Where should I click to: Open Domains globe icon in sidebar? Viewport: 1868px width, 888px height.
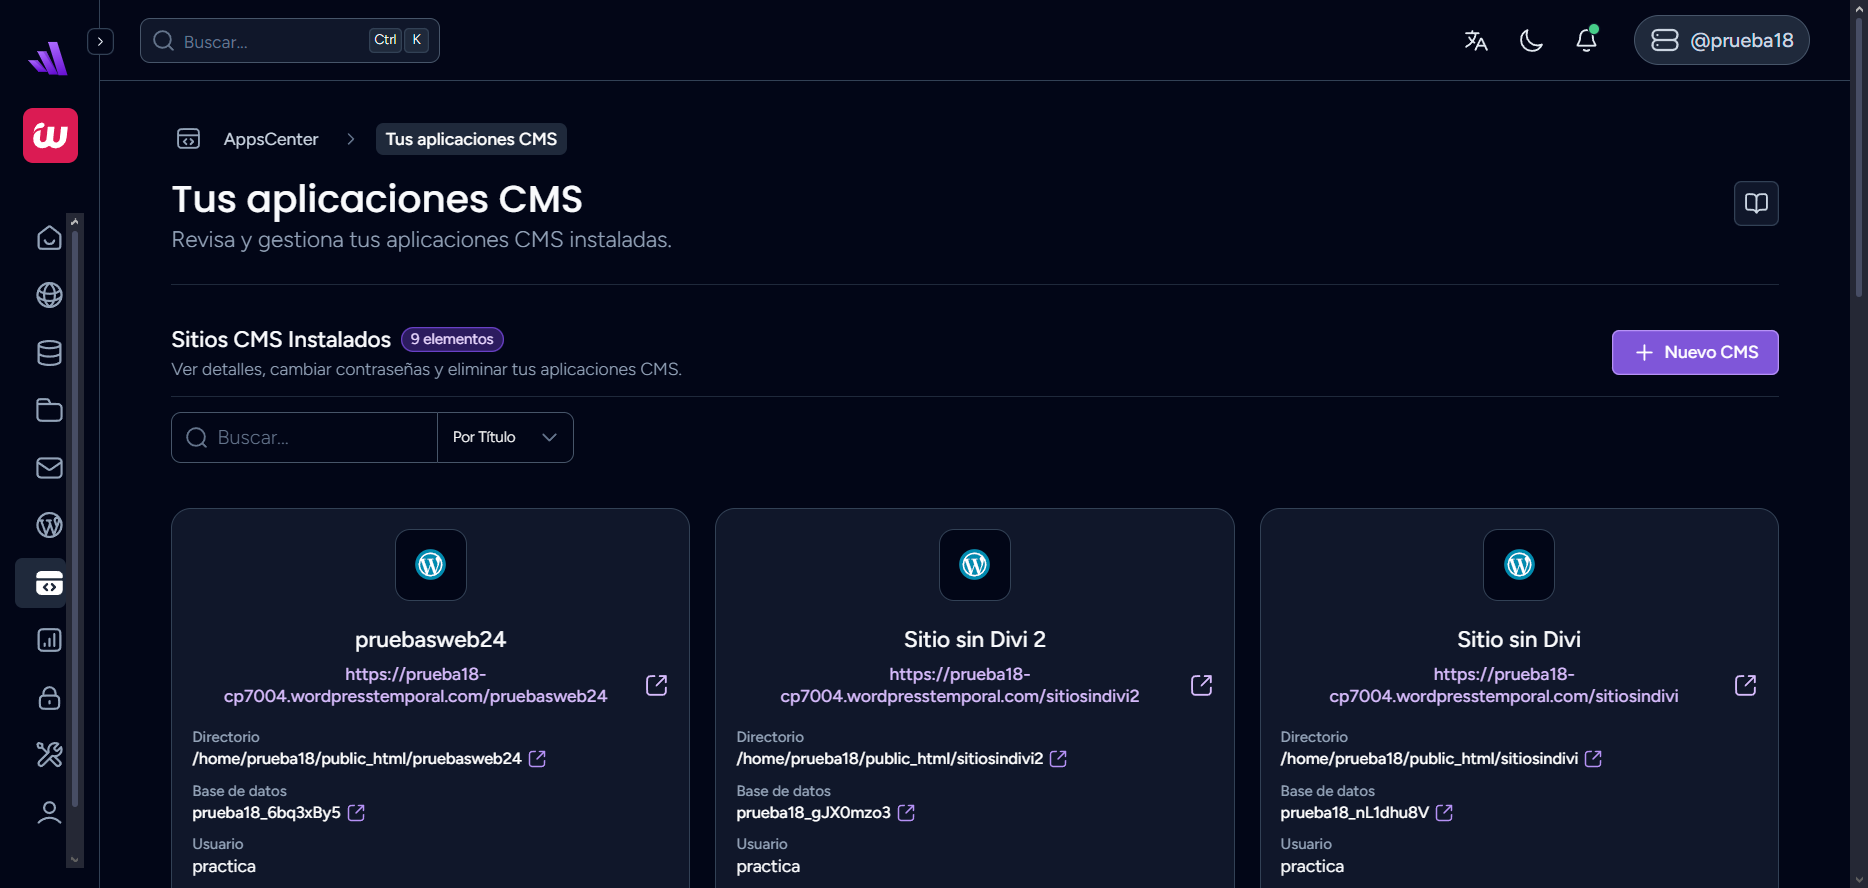tap(49, 295)
